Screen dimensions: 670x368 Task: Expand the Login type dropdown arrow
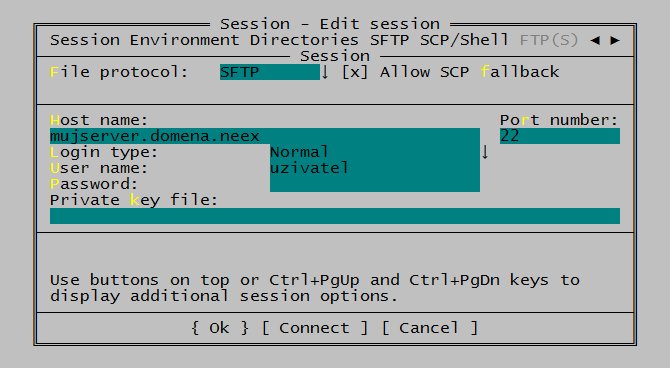(x=485, y=152)
